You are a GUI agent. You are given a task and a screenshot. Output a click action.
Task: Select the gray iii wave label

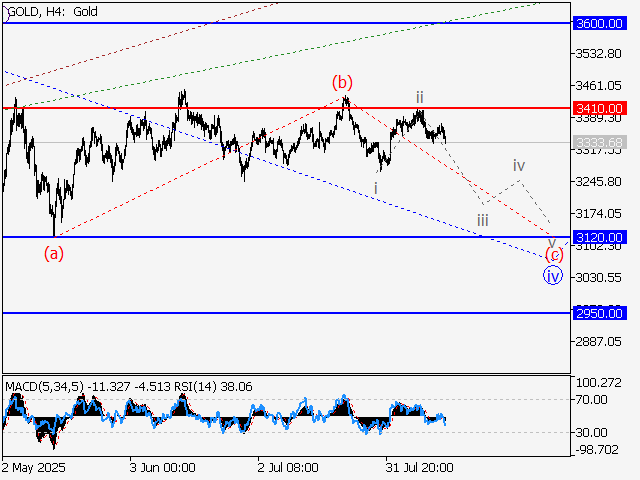coord(483,220)
